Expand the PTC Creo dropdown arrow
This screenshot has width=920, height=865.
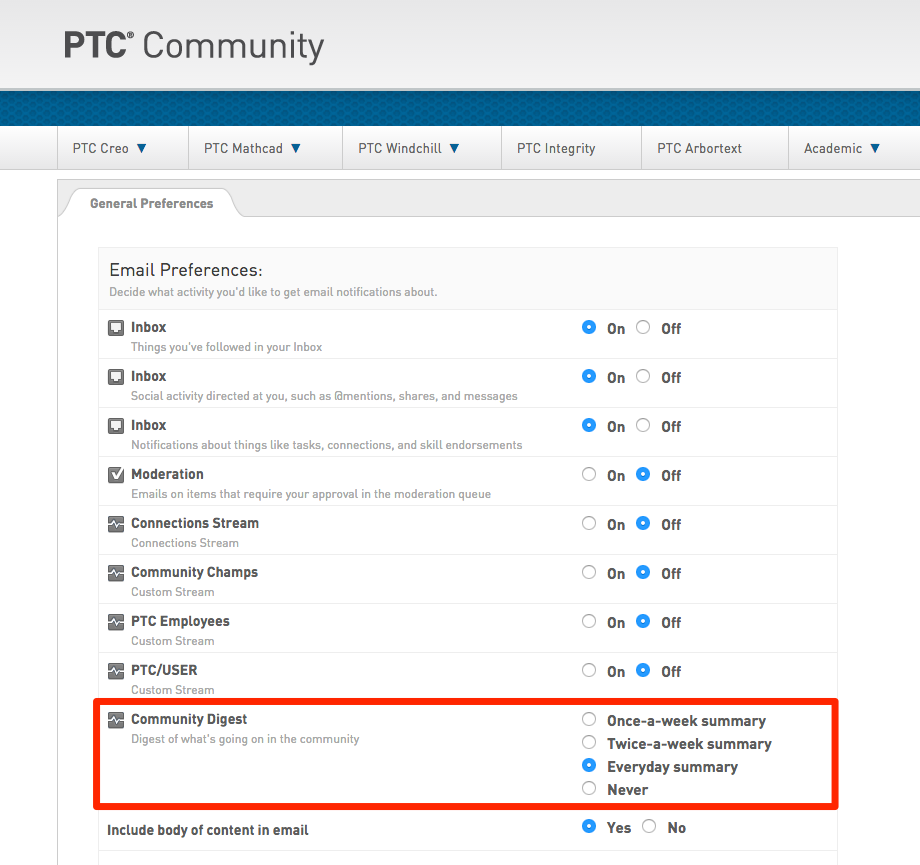141,148
